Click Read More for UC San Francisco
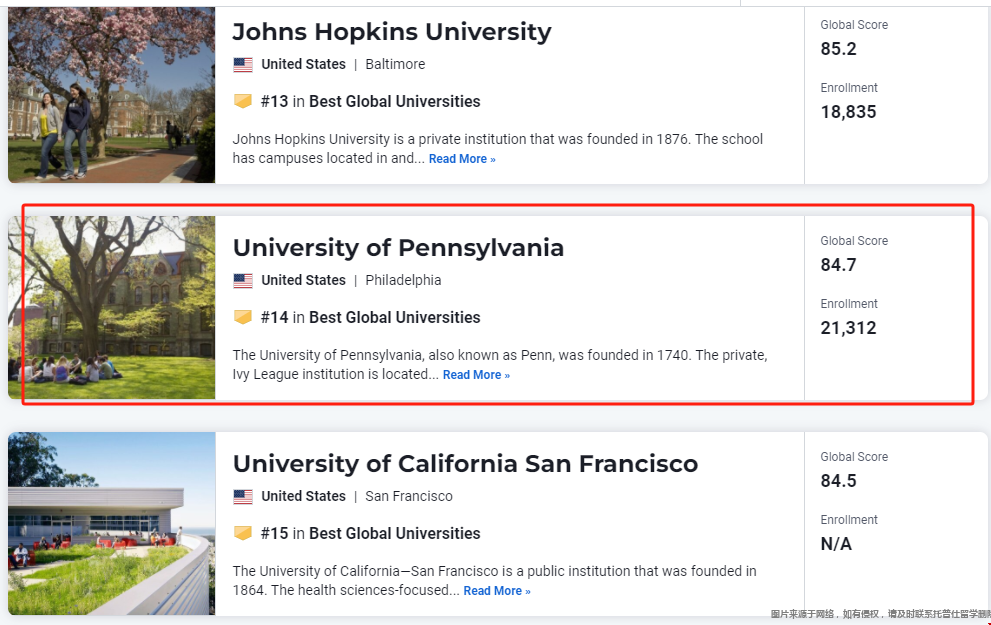 pos(497,592)
